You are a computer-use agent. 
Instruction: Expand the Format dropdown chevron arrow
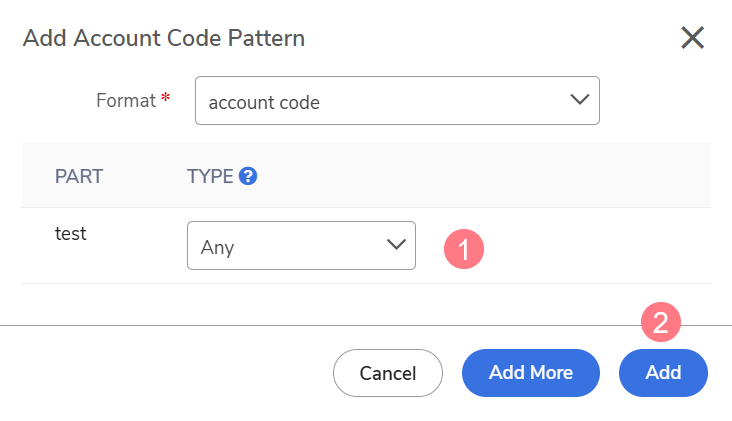(x=579, y=99)
